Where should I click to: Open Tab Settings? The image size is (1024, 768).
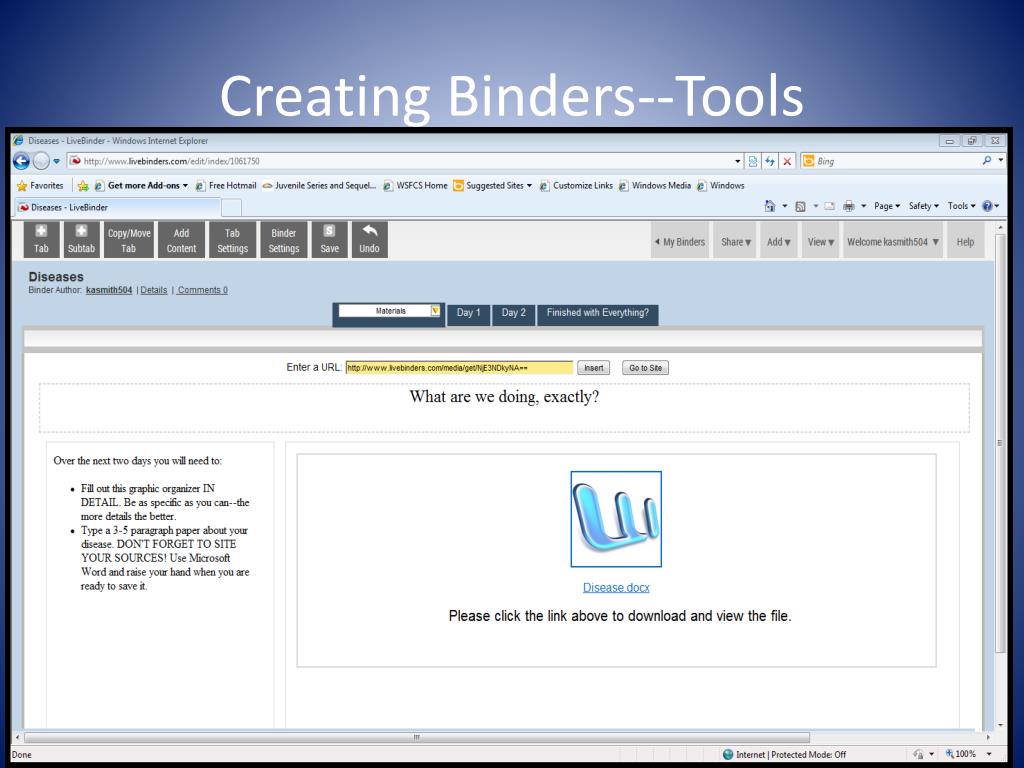pyautogui.click(x=232, y=239)
